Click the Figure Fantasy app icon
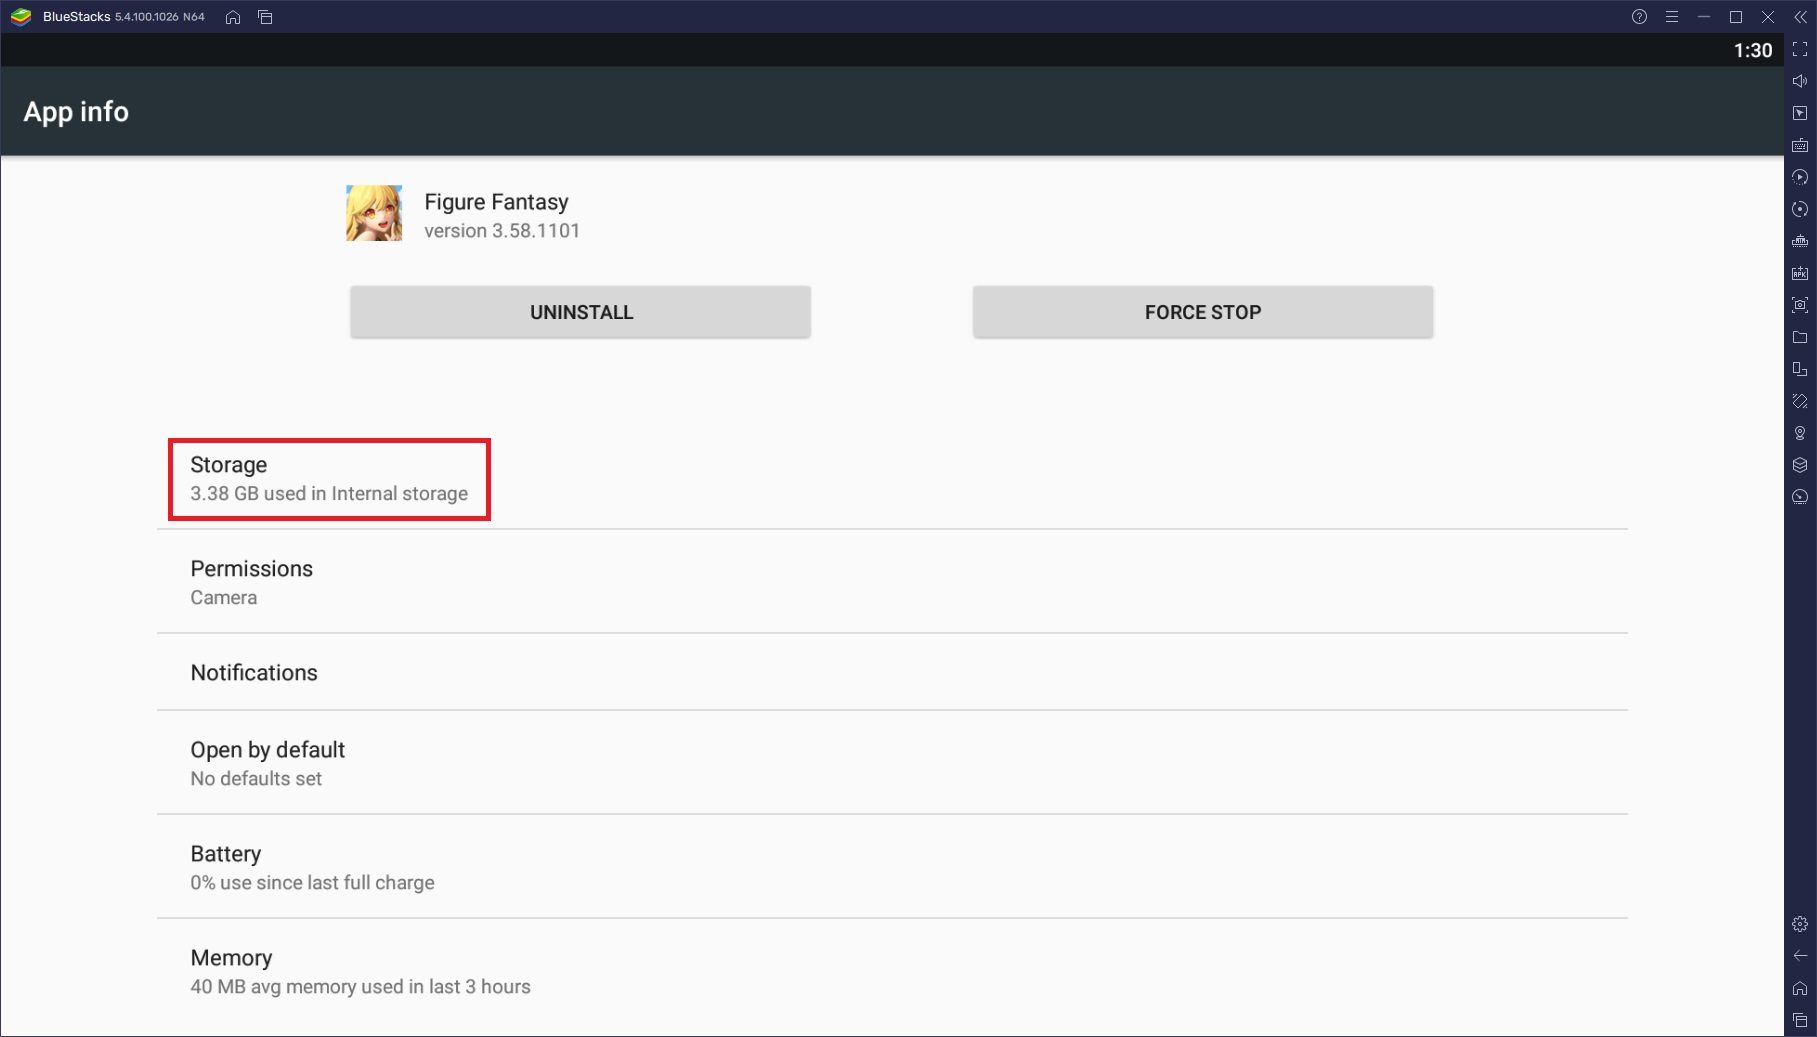1817x1037 pixels. click(x=374, y=213)
